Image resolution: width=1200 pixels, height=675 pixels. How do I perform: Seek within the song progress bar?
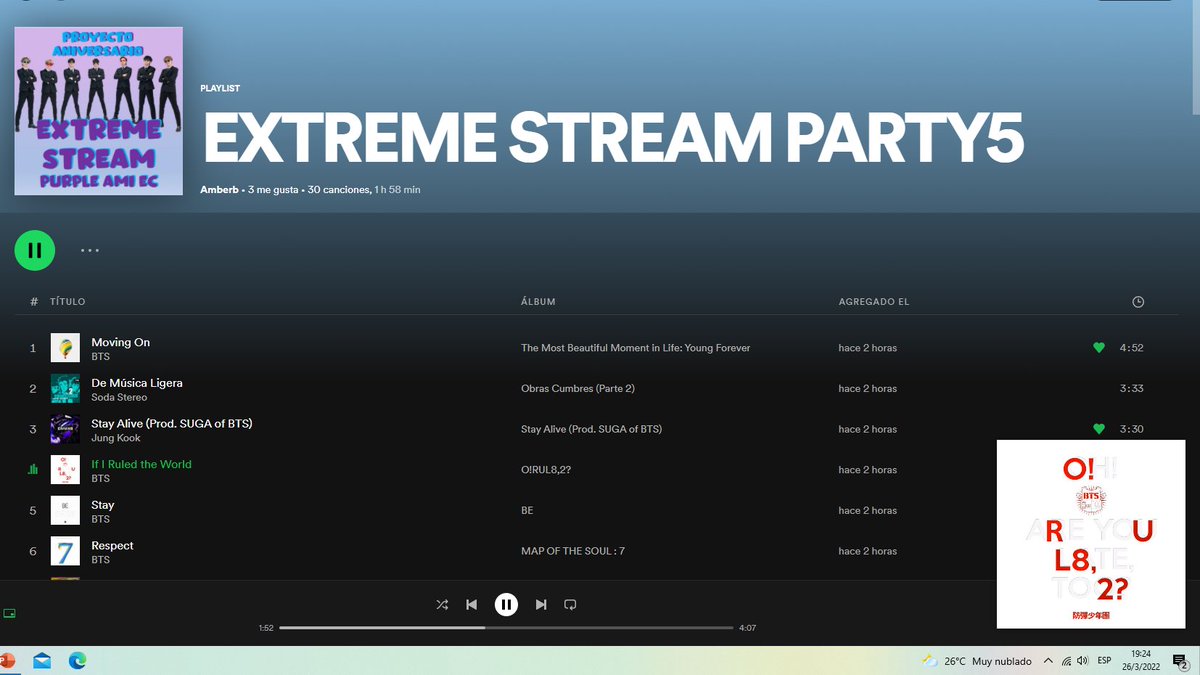pyautogui.click(x=506, y=628)
